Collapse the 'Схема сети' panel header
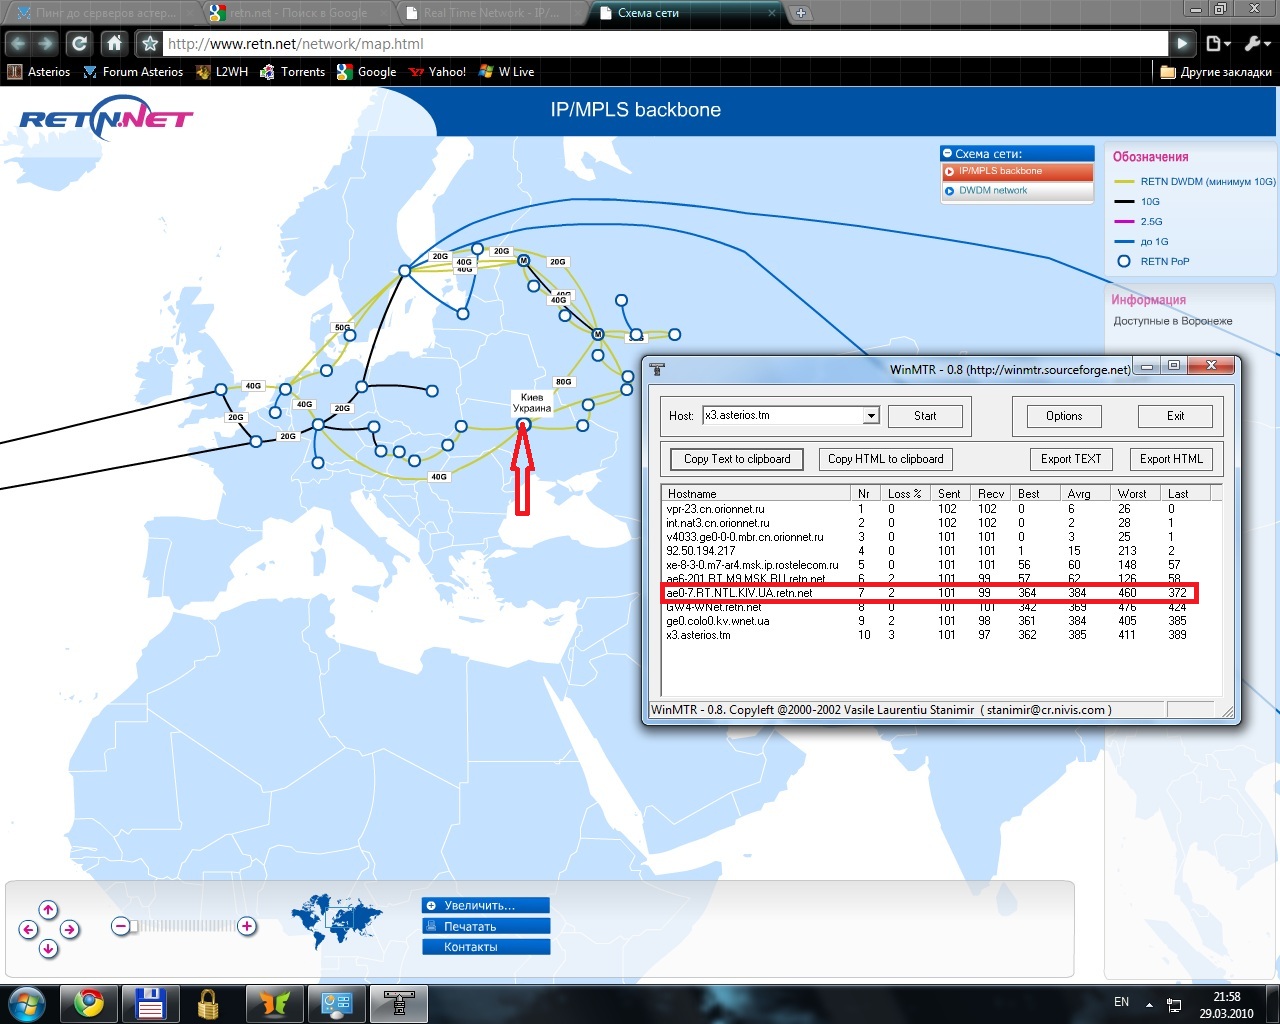1280x1024 pixels. [x=1018, y=153]
